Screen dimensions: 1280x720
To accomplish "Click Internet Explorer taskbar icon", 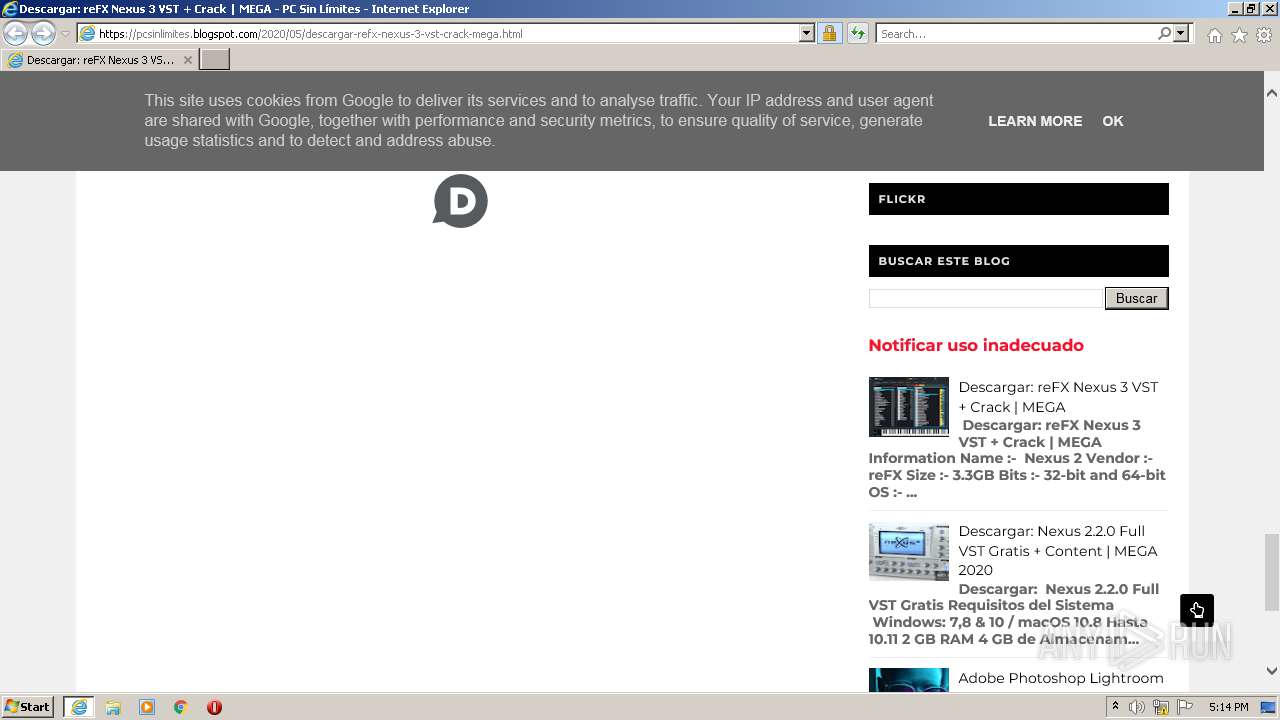I will (x=79, y=707).
